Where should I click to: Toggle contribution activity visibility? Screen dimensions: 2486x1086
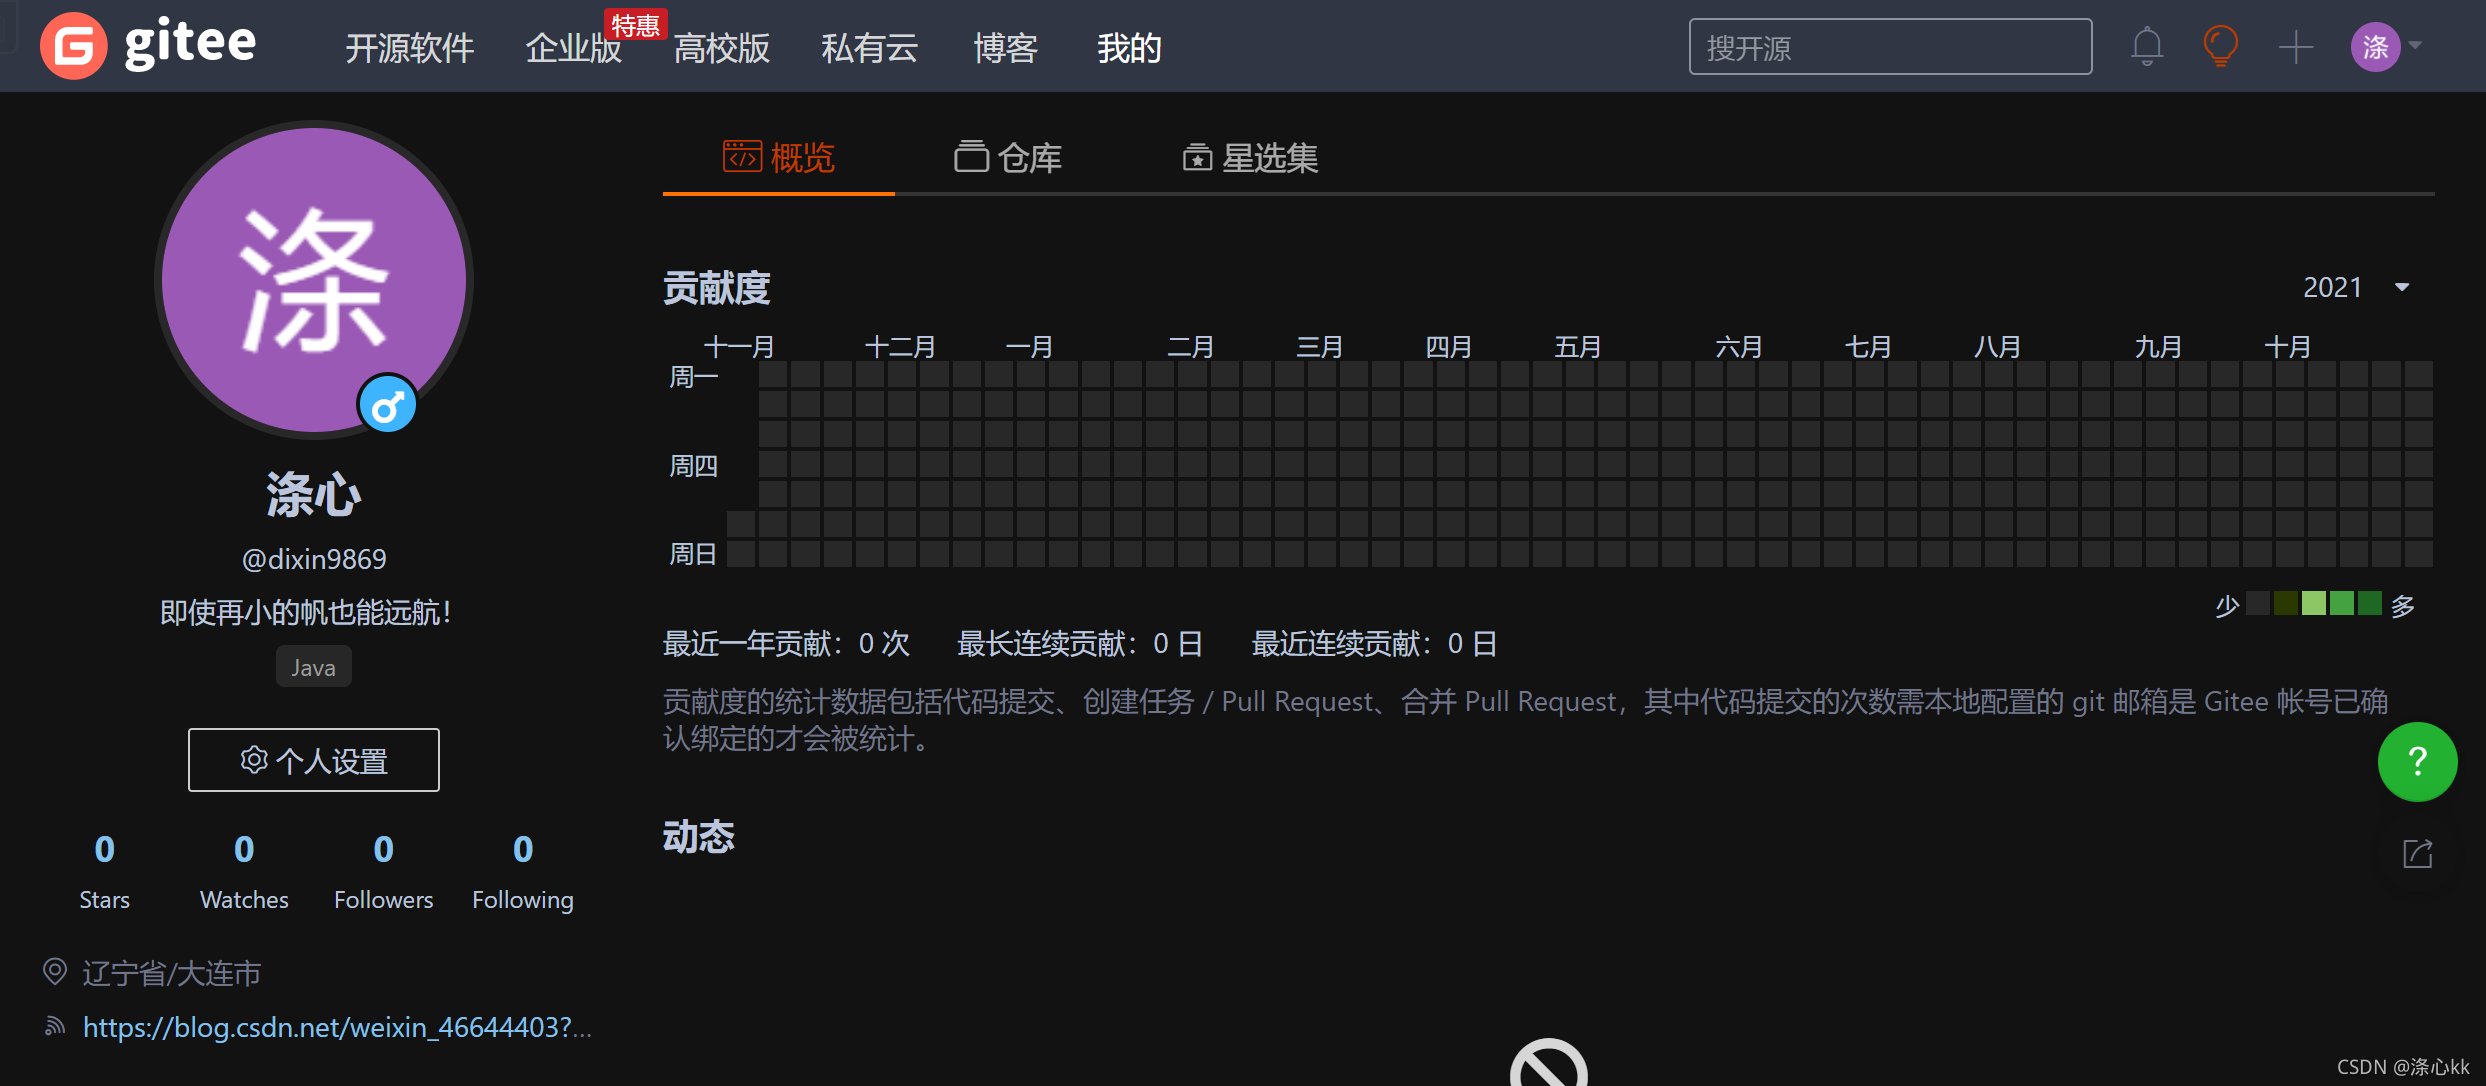click(x=2418, y=853)
